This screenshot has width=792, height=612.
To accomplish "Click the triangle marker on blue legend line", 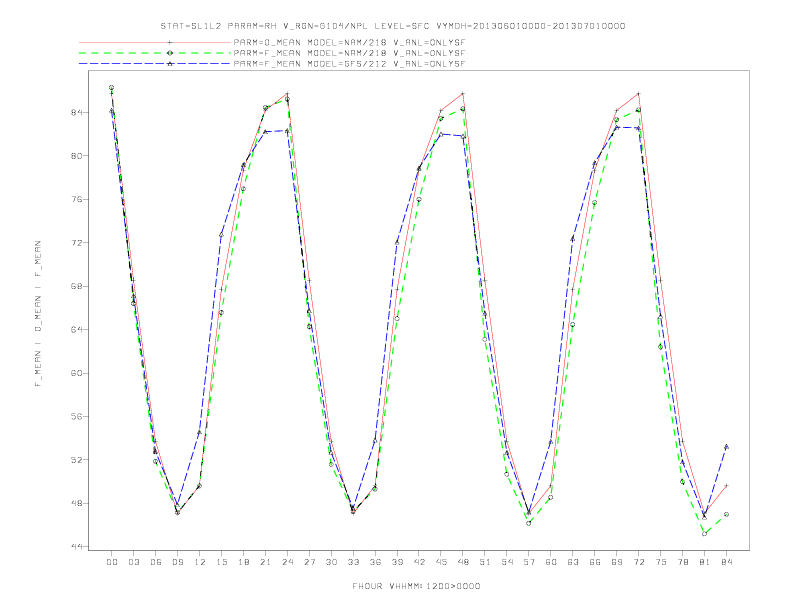I will (170, 64).
